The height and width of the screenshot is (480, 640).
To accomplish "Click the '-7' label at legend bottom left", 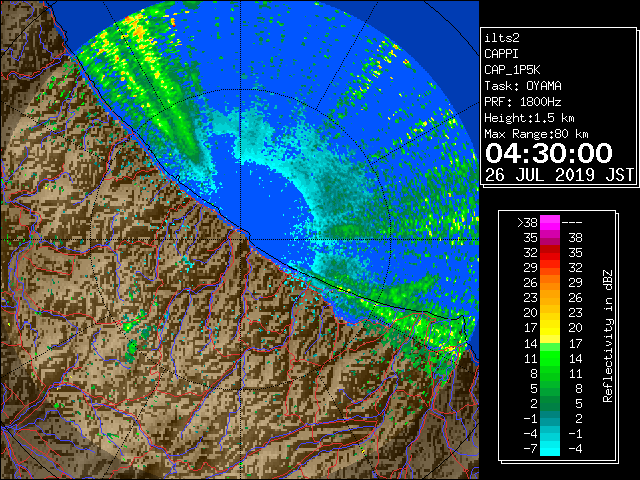I will pyautogui.click(x=530, y=449).
